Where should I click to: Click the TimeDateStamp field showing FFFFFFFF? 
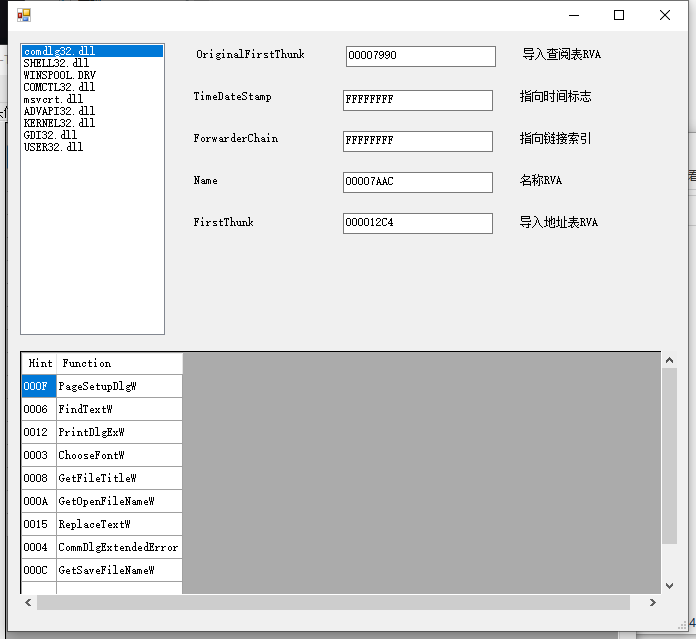coord(418,100)
